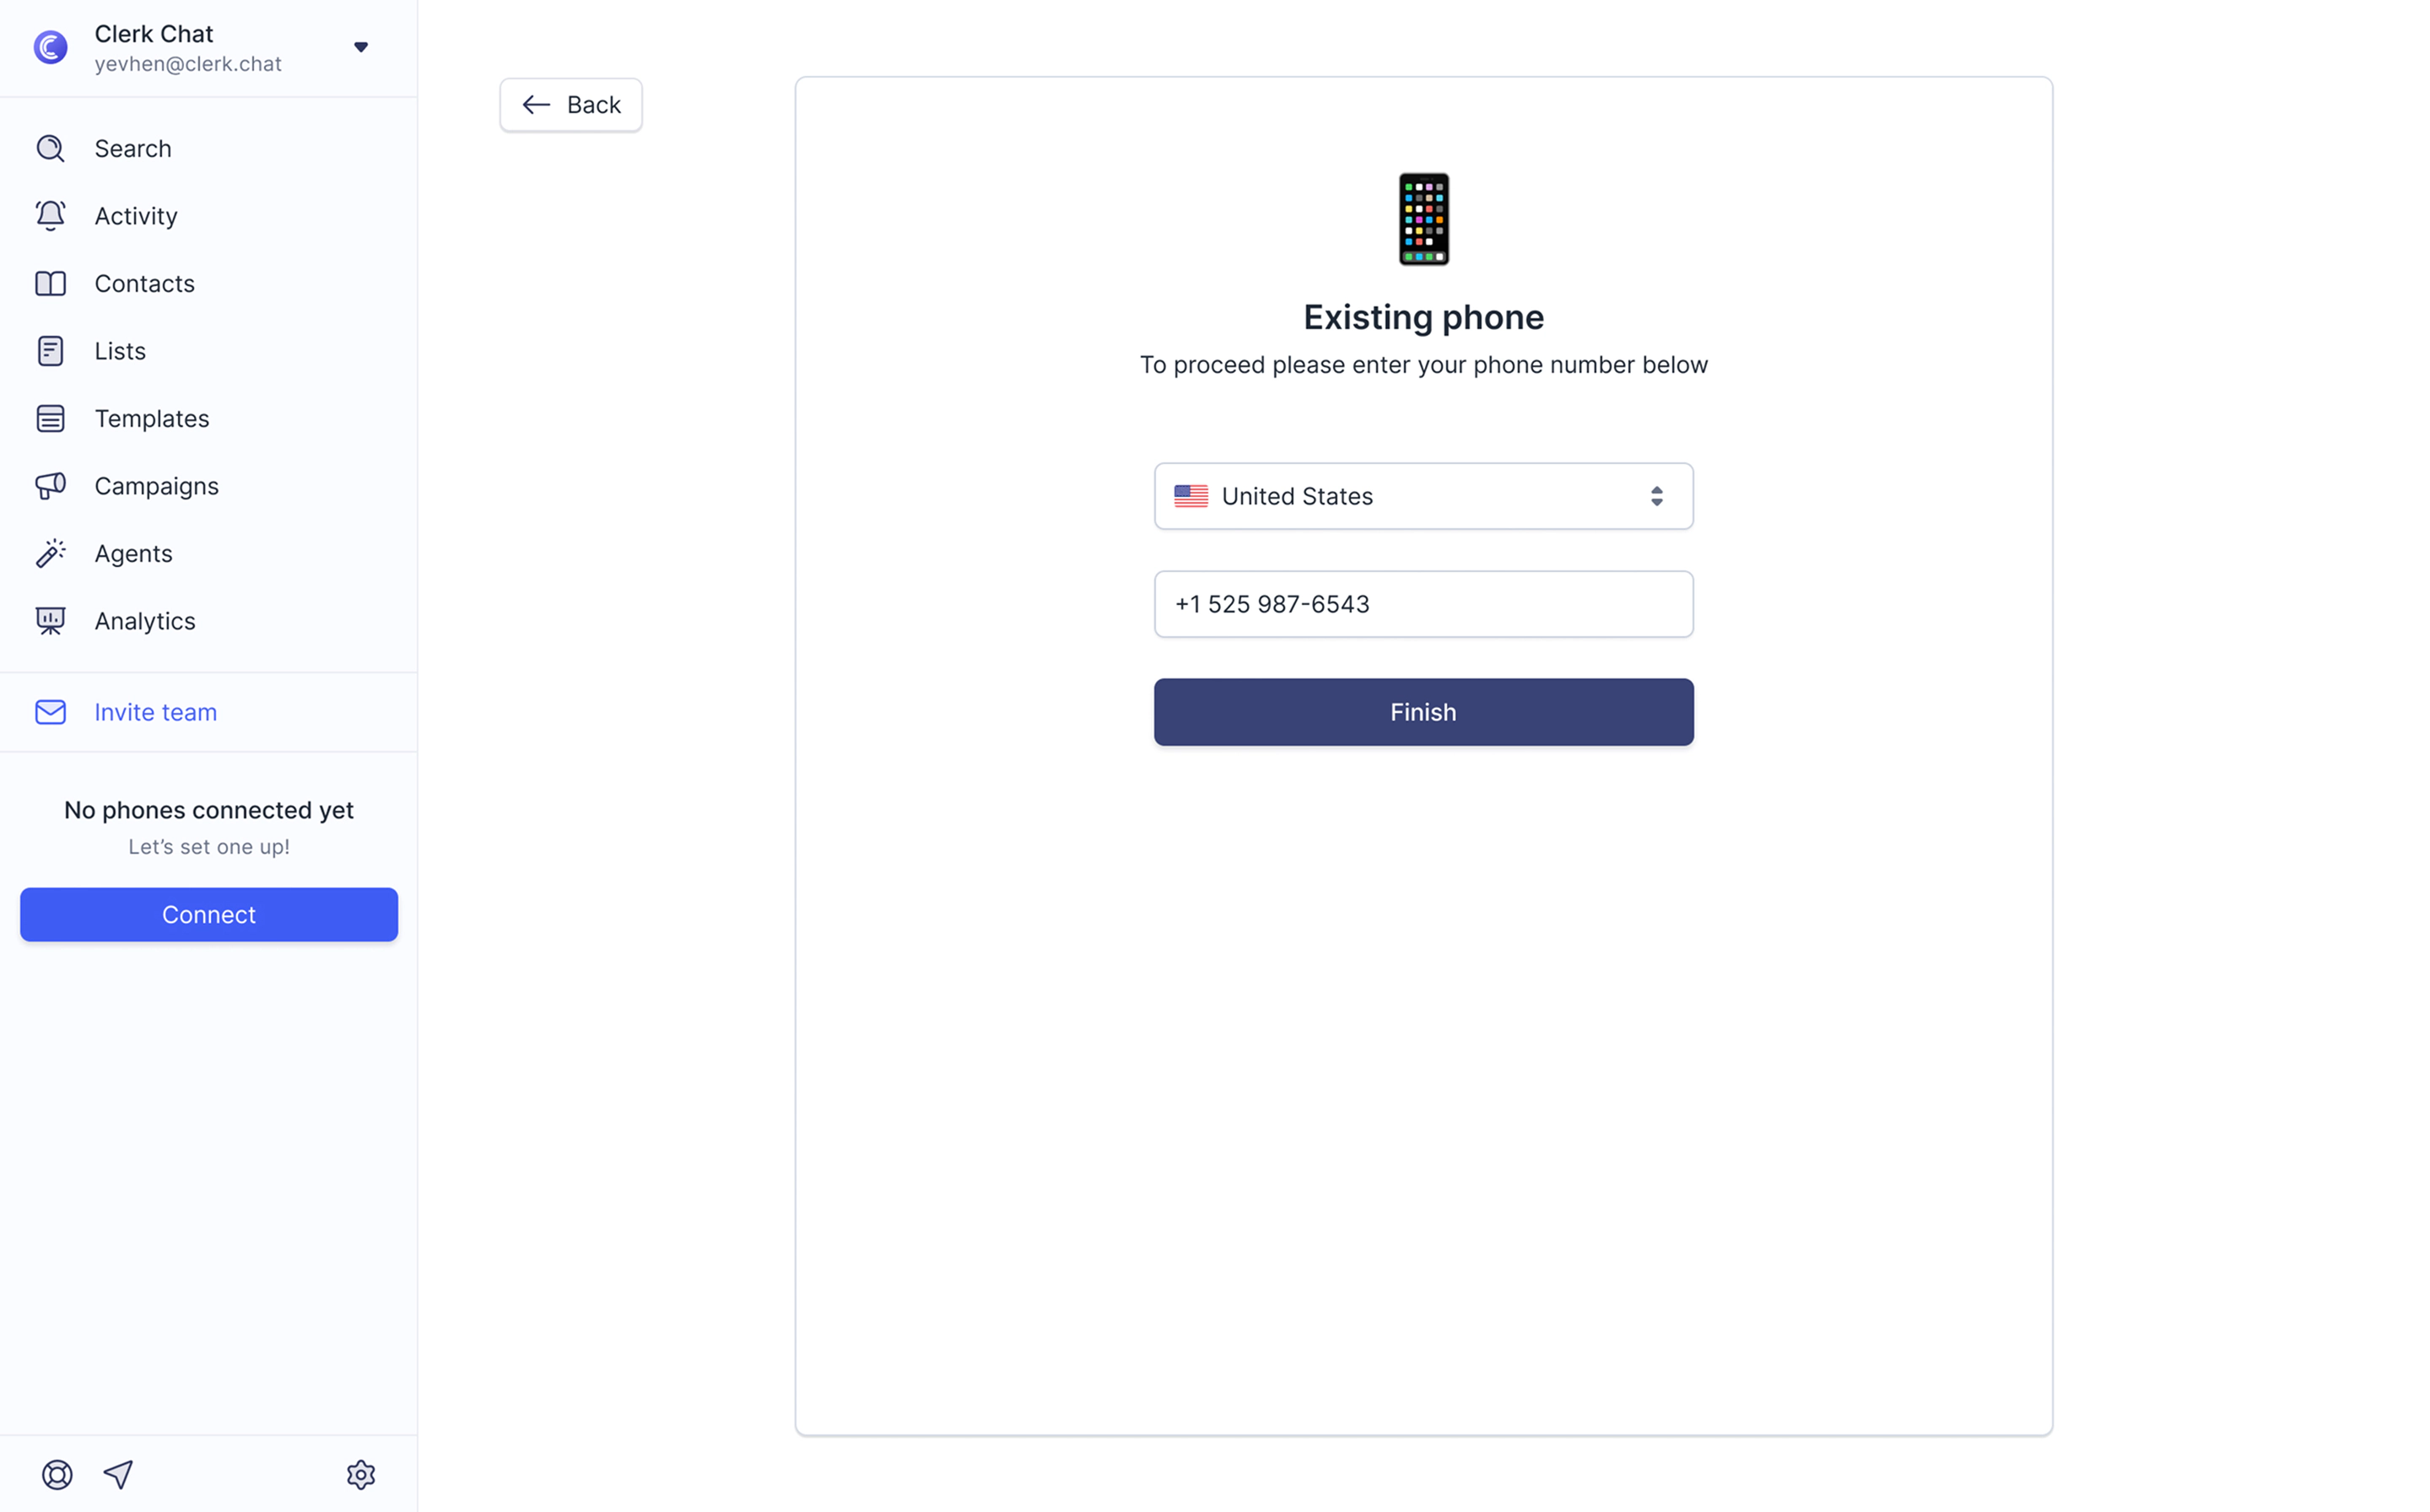Go to the Lists panel
Screen dimensions: 2430x1512
tap(119, 350)
